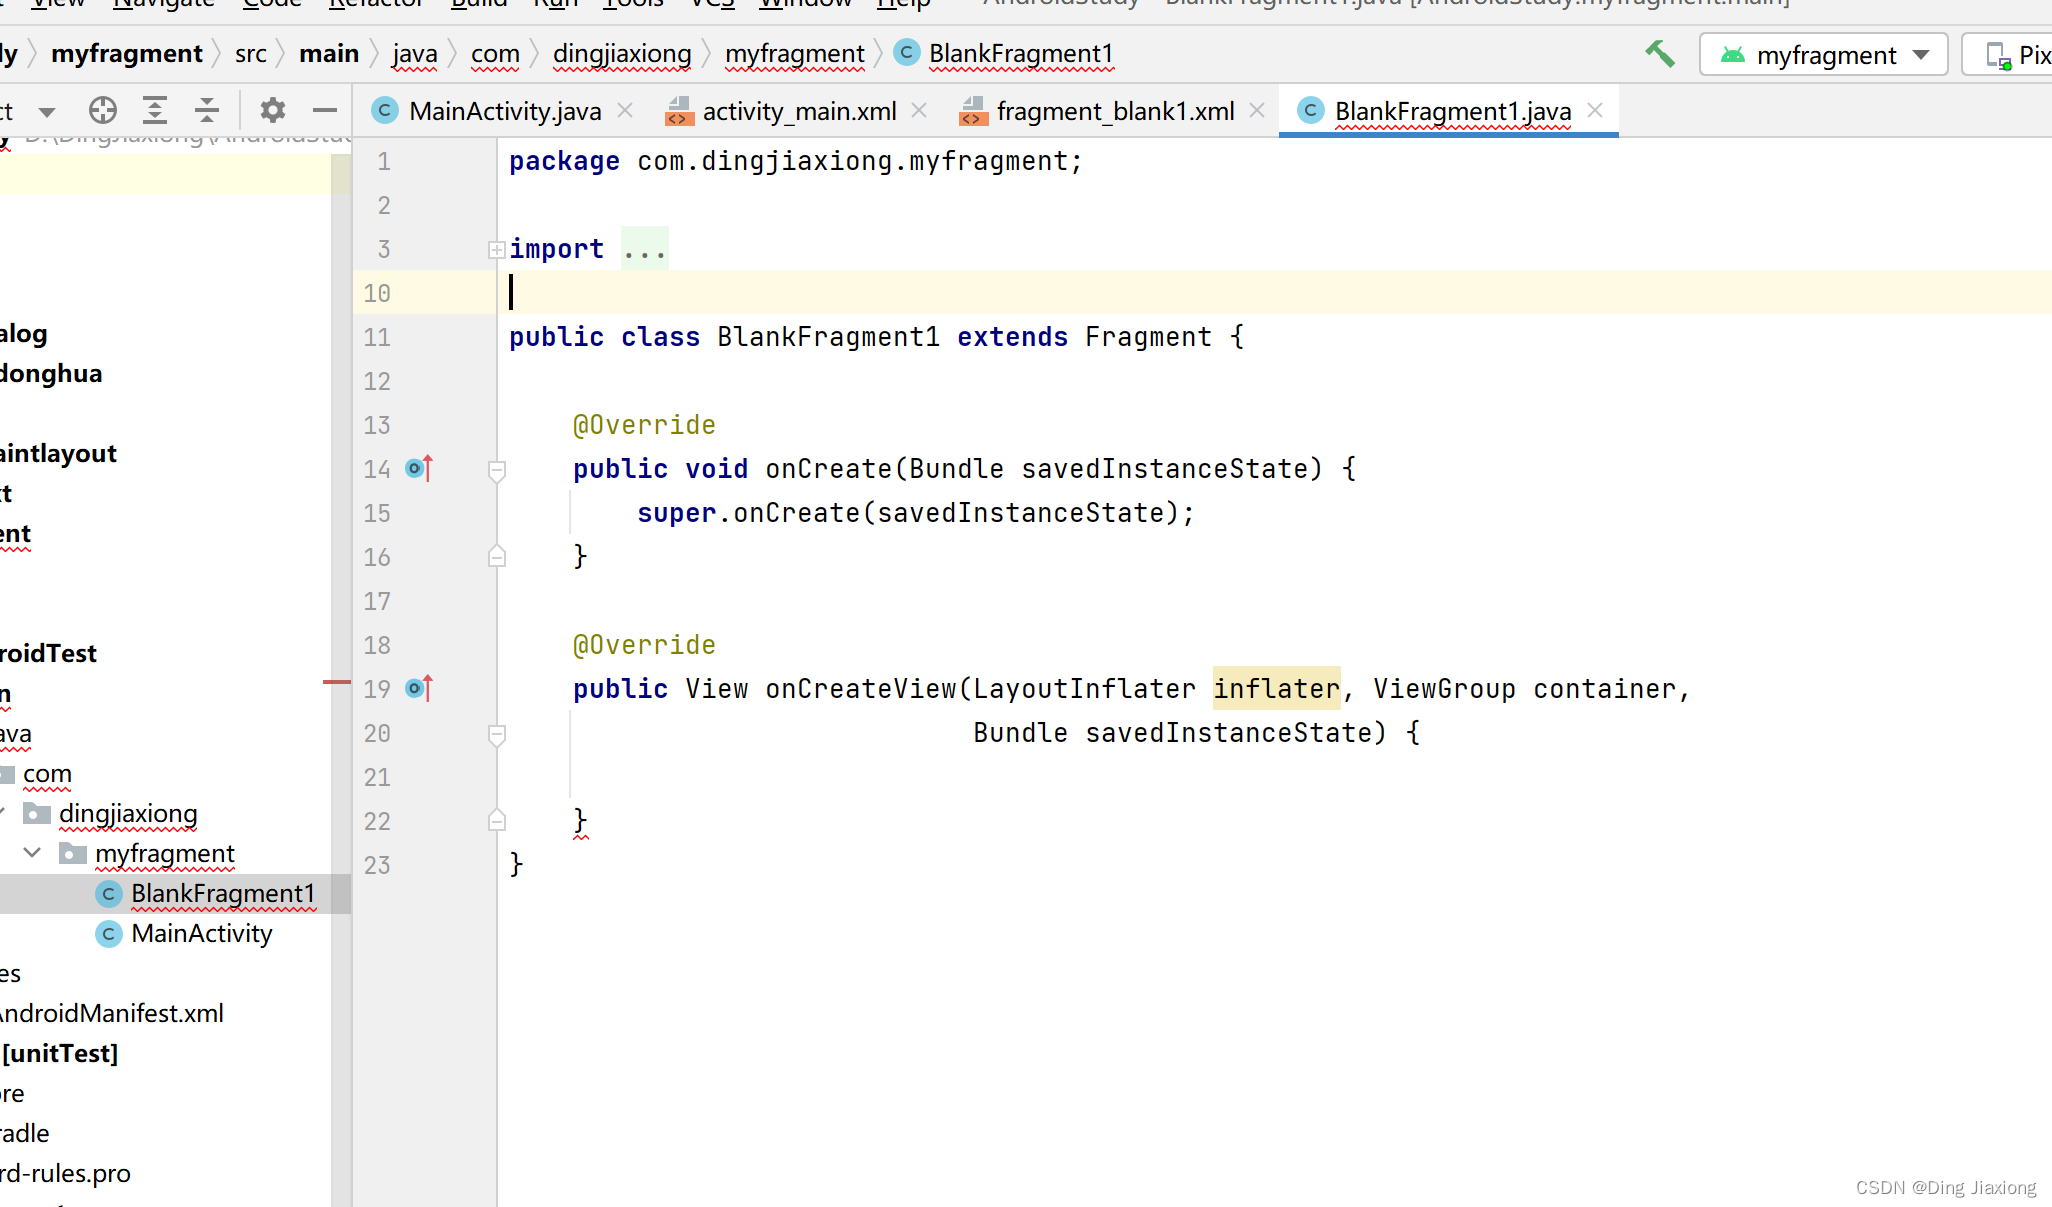Switch to fragment_blank1.xml tab
The height and width of the screenshot is (1207, 2052).
[1114, 111]
